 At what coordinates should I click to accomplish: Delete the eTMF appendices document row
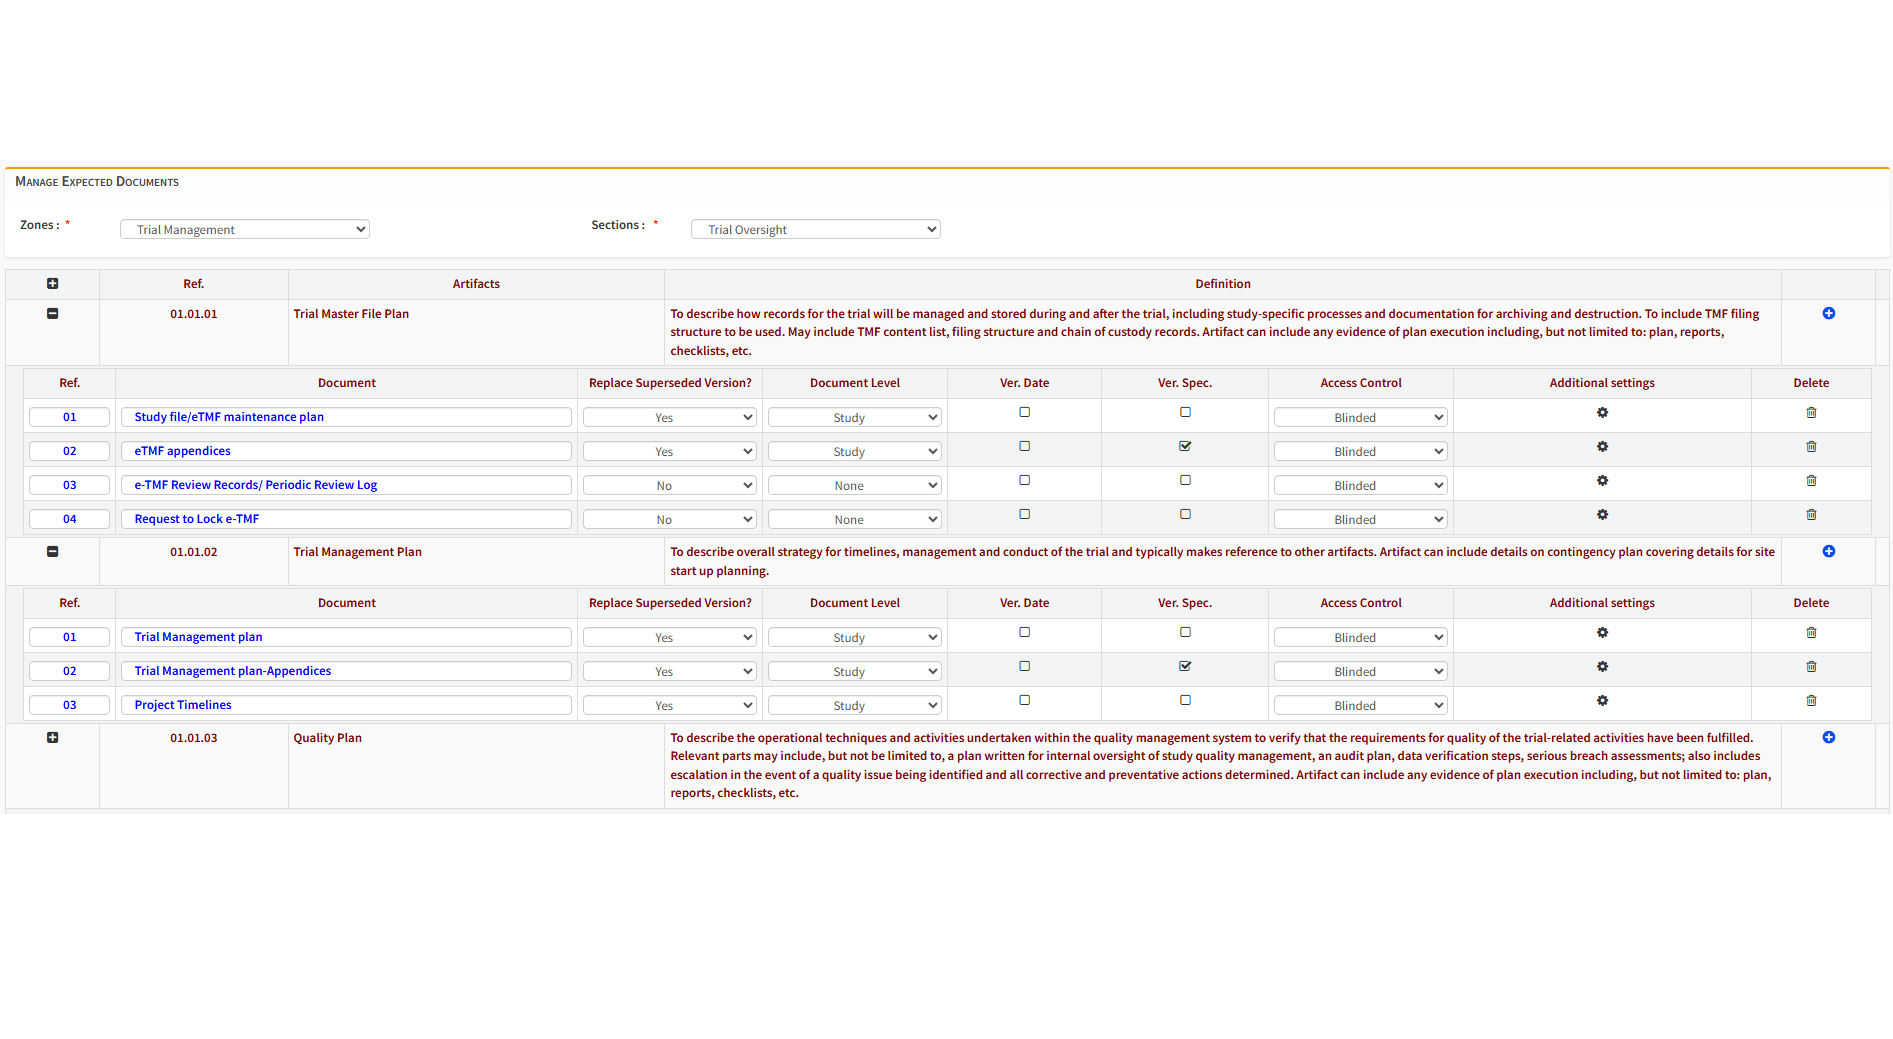pyautogui.click(x=1811, y=446)
